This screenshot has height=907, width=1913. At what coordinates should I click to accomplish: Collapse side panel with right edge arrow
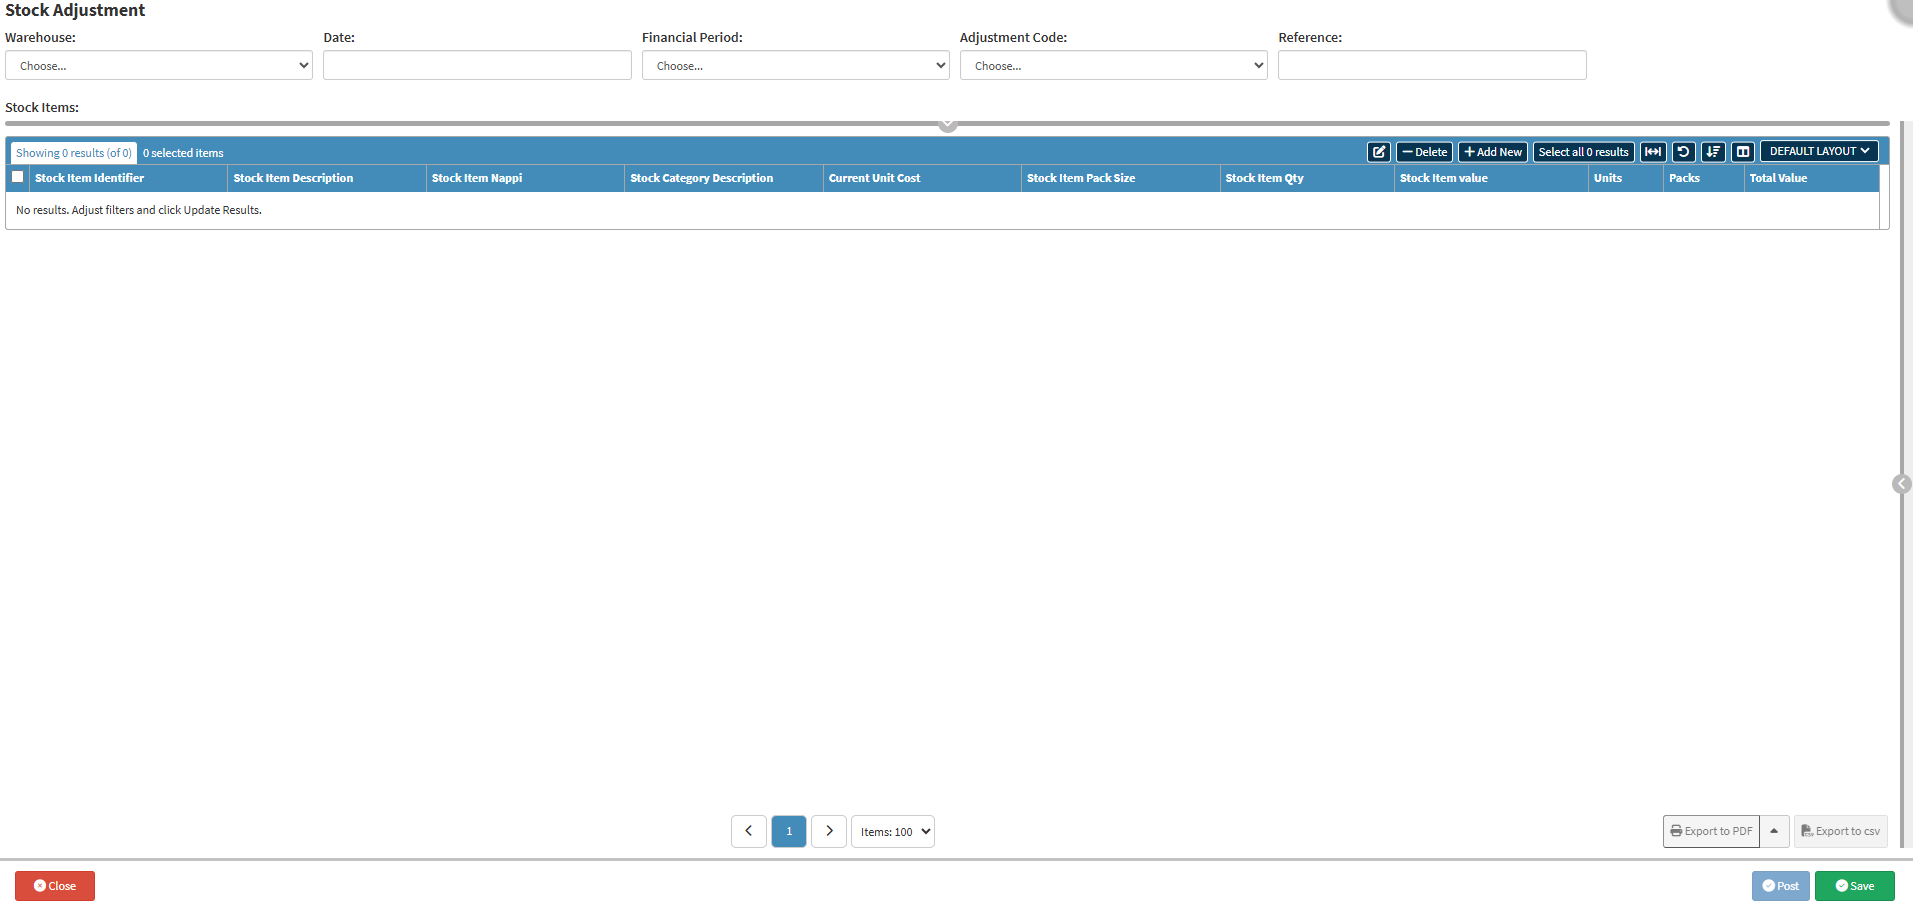pos(1901,484)
